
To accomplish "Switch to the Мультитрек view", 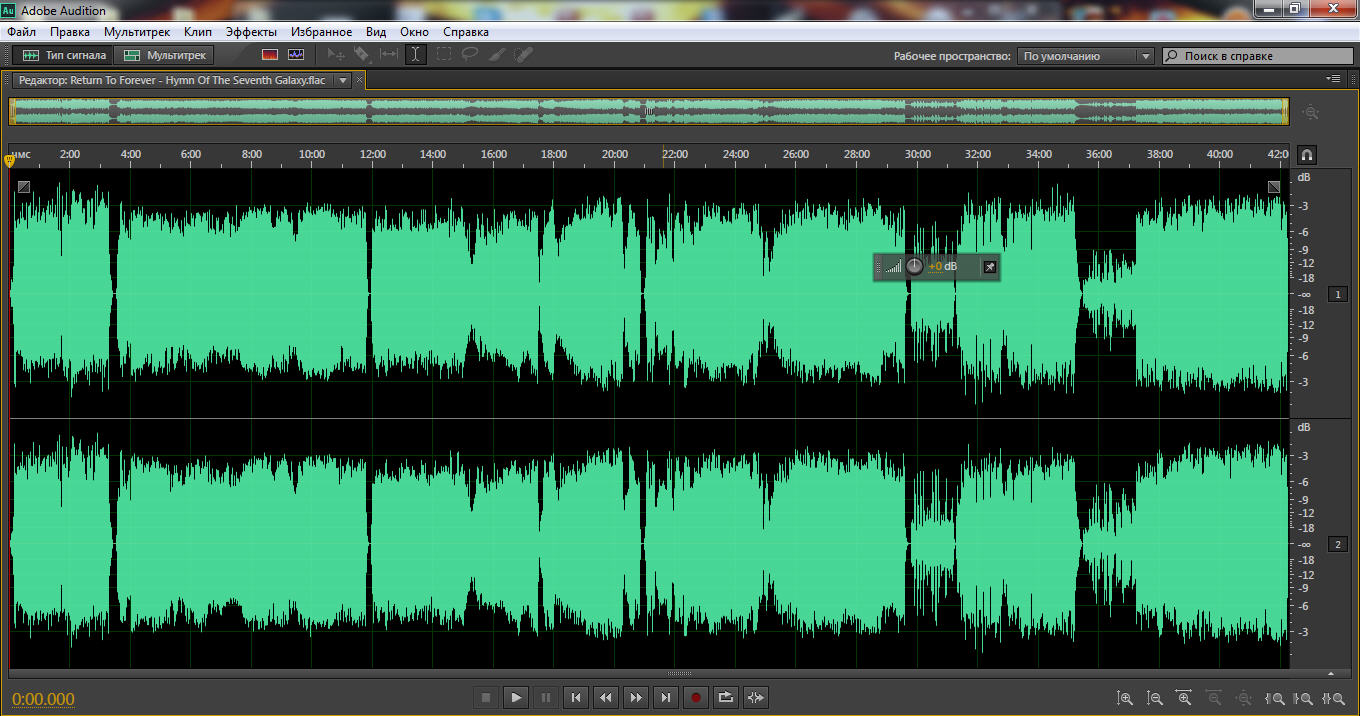I will click(x=165, y=55).
